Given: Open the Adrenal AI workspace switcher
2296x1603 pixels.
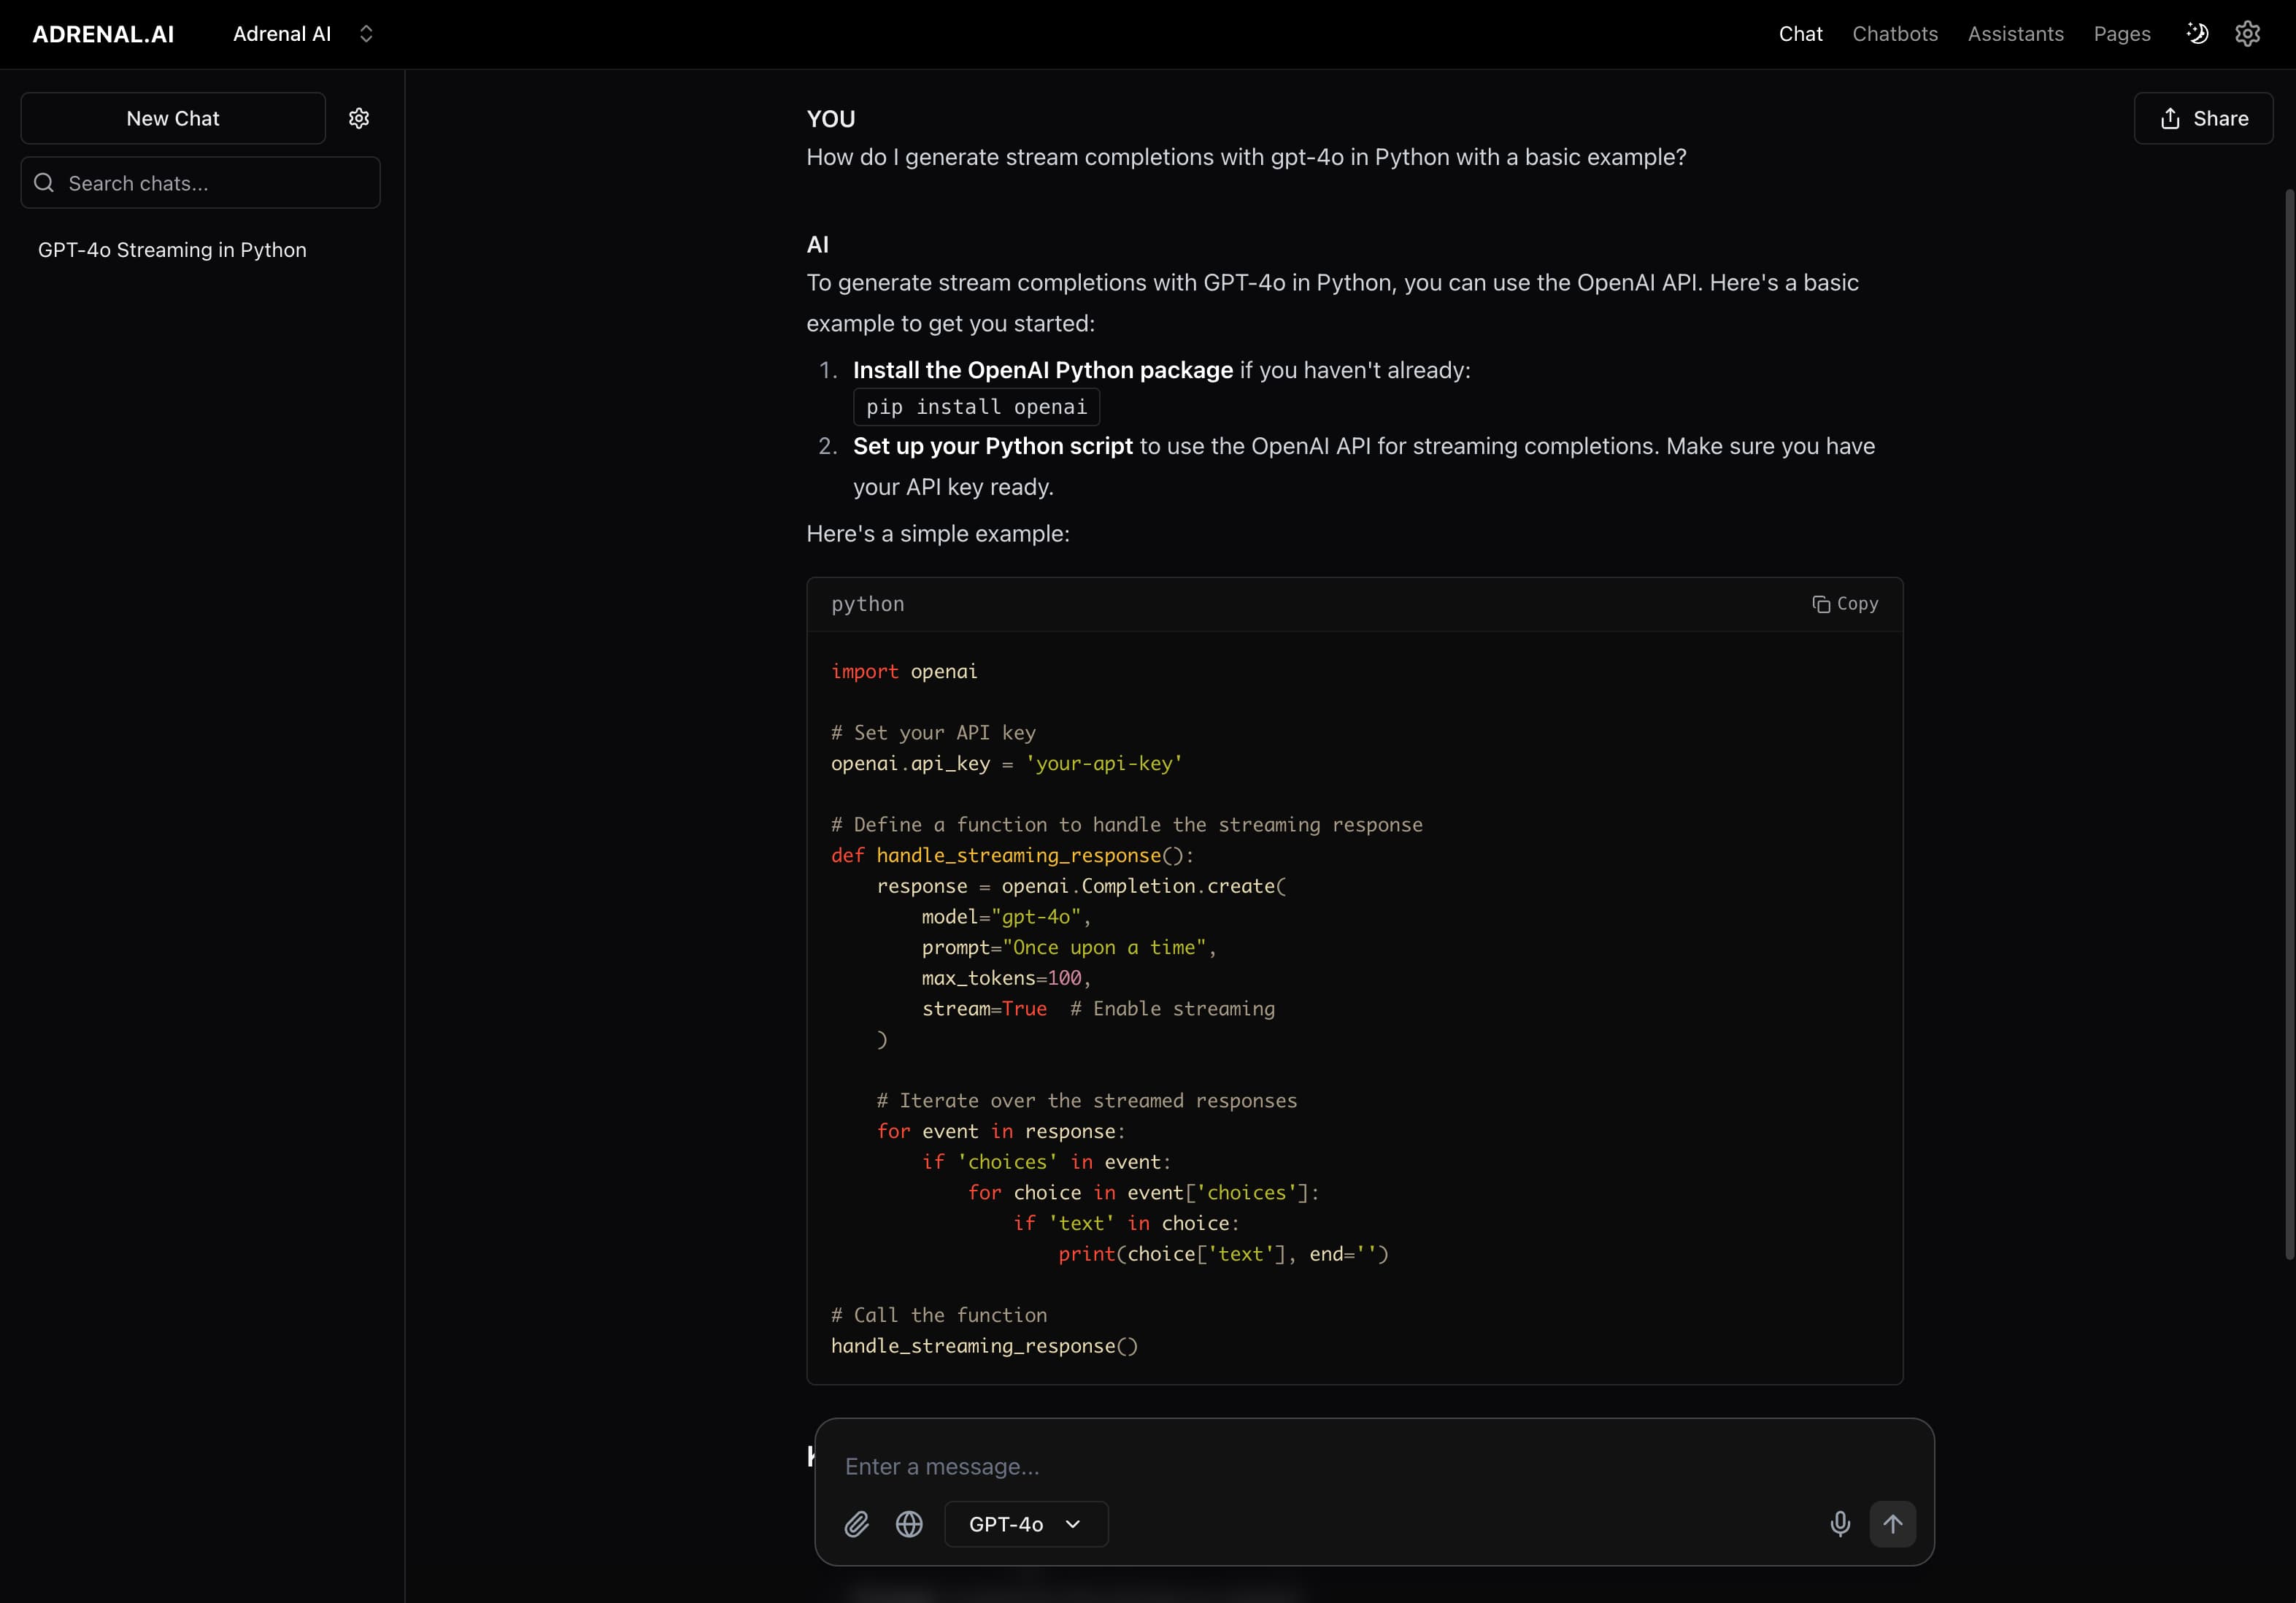Looking at the screenshot, I should (x=300, y=33).
